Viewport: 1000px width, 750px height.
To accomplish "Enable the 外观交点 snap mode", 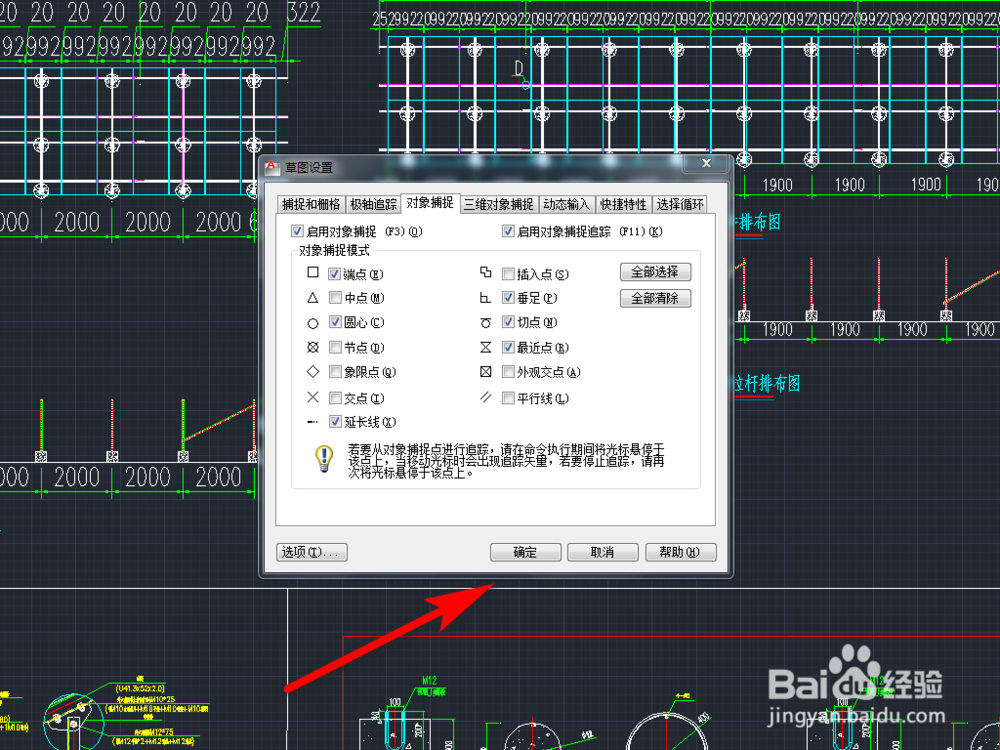I will [508, 372].
